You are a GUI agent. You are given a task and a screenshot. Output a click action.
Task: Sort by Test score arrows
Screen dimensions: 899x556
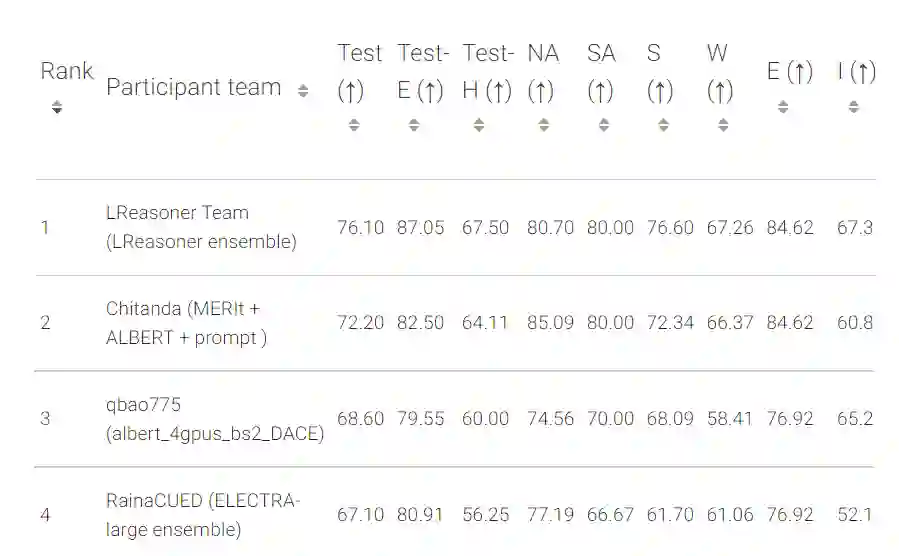tap(353, 125)
